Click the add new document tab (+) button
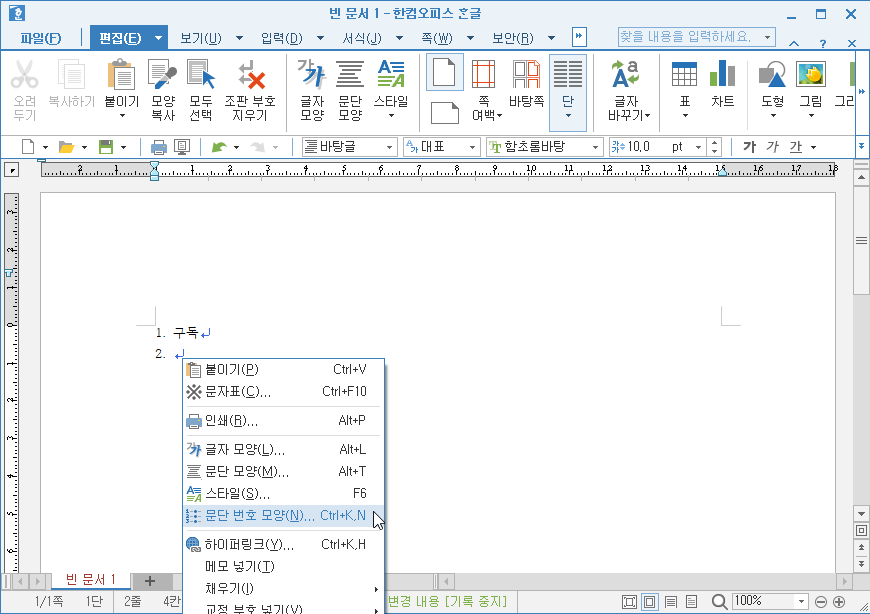The height and width of the screenshot is (614, 870). tap(150, 581)
